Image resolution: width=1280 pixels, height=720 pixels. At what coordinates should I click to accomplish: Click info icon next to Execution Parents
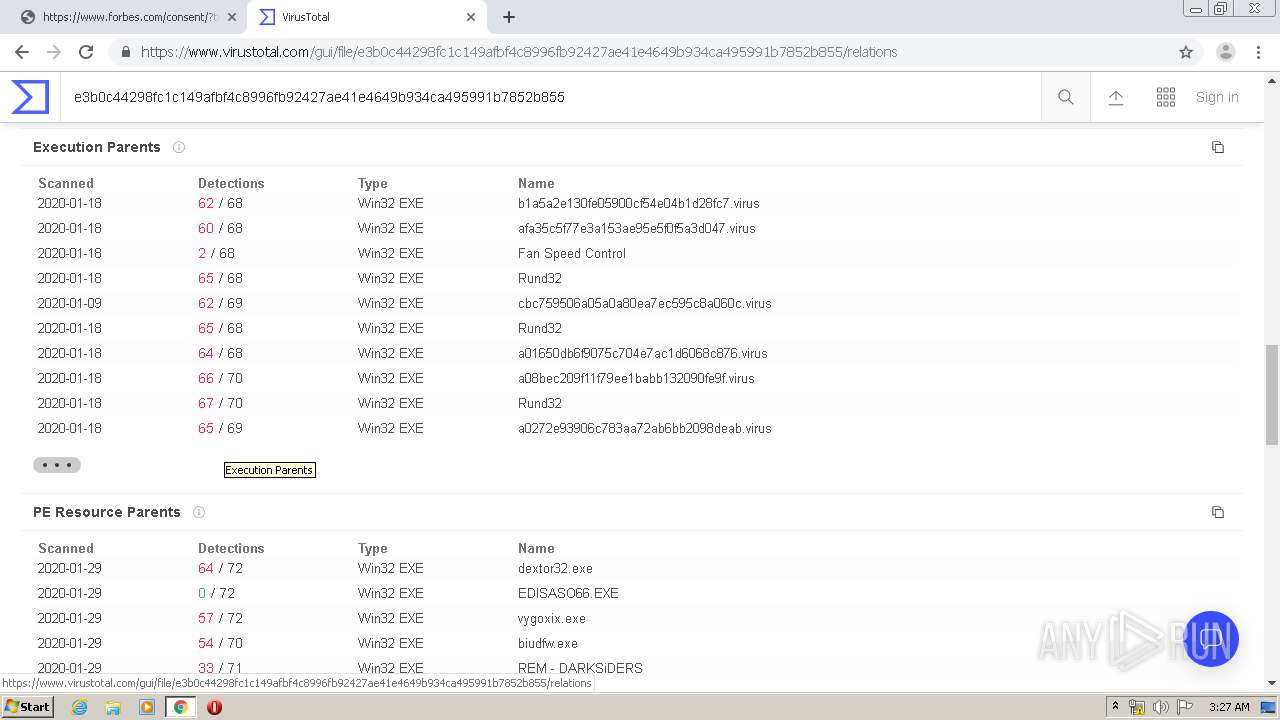click(x=179, y=147)
